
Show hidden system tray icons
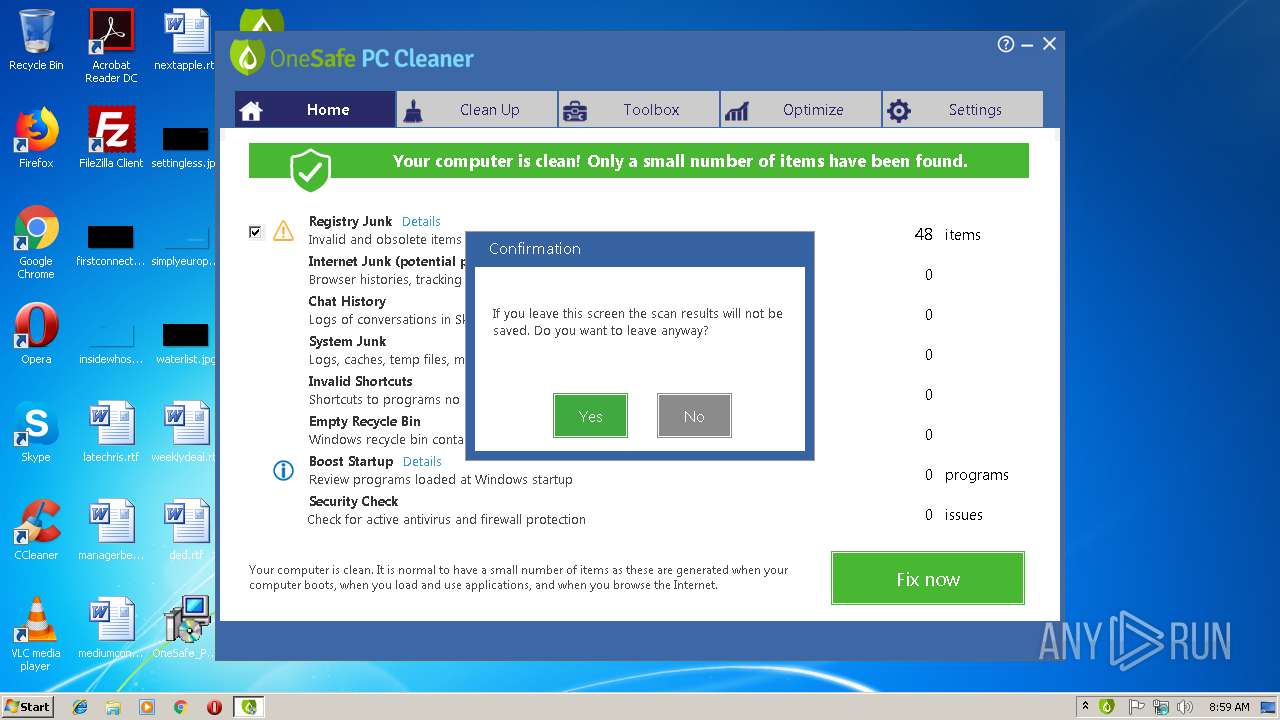pos(1086,706)
